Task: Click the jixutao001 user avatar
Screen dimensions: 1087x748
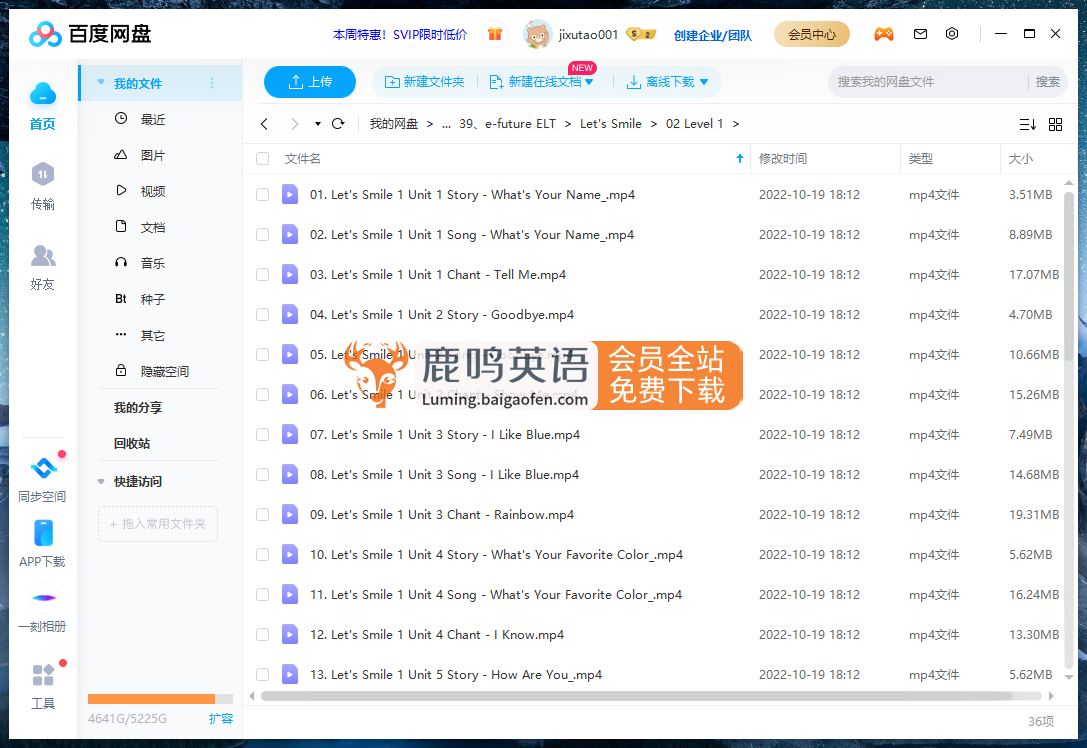Action: coord(537,34)
